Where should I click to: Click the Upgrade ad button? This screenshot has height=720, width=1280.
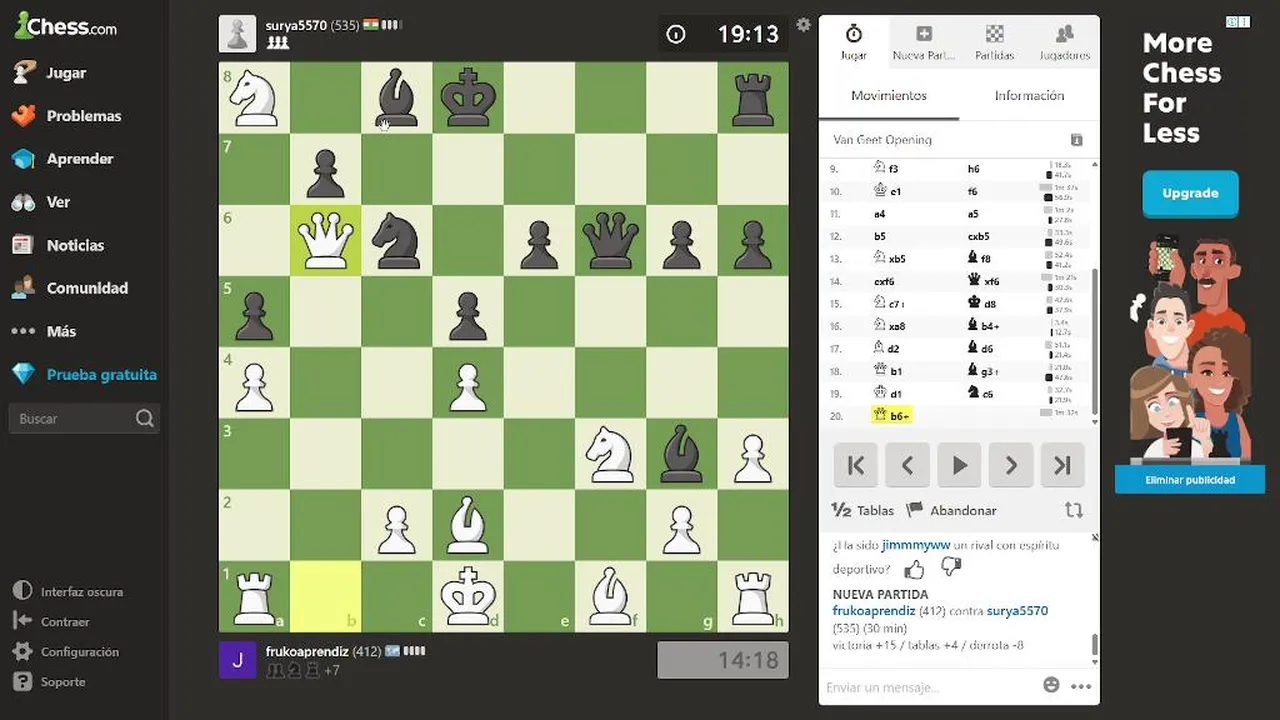1190,194
